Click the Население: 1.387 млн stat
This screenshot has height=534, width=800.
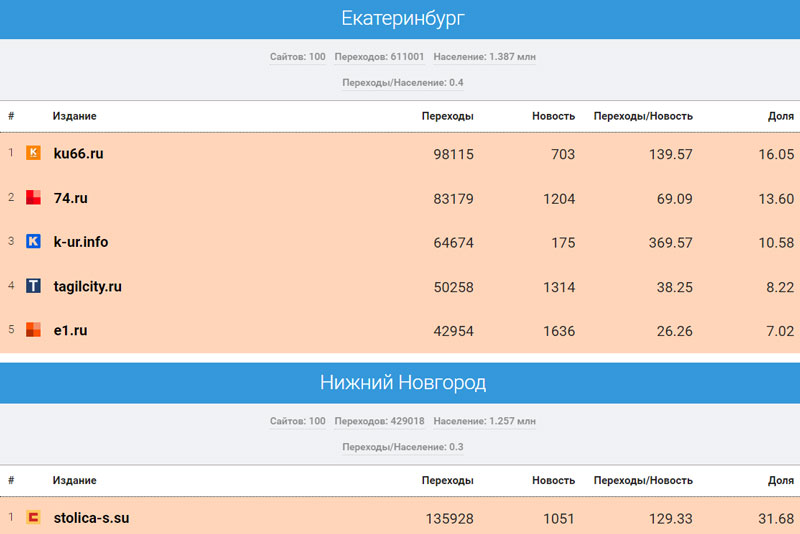click(x=485, y=57)
